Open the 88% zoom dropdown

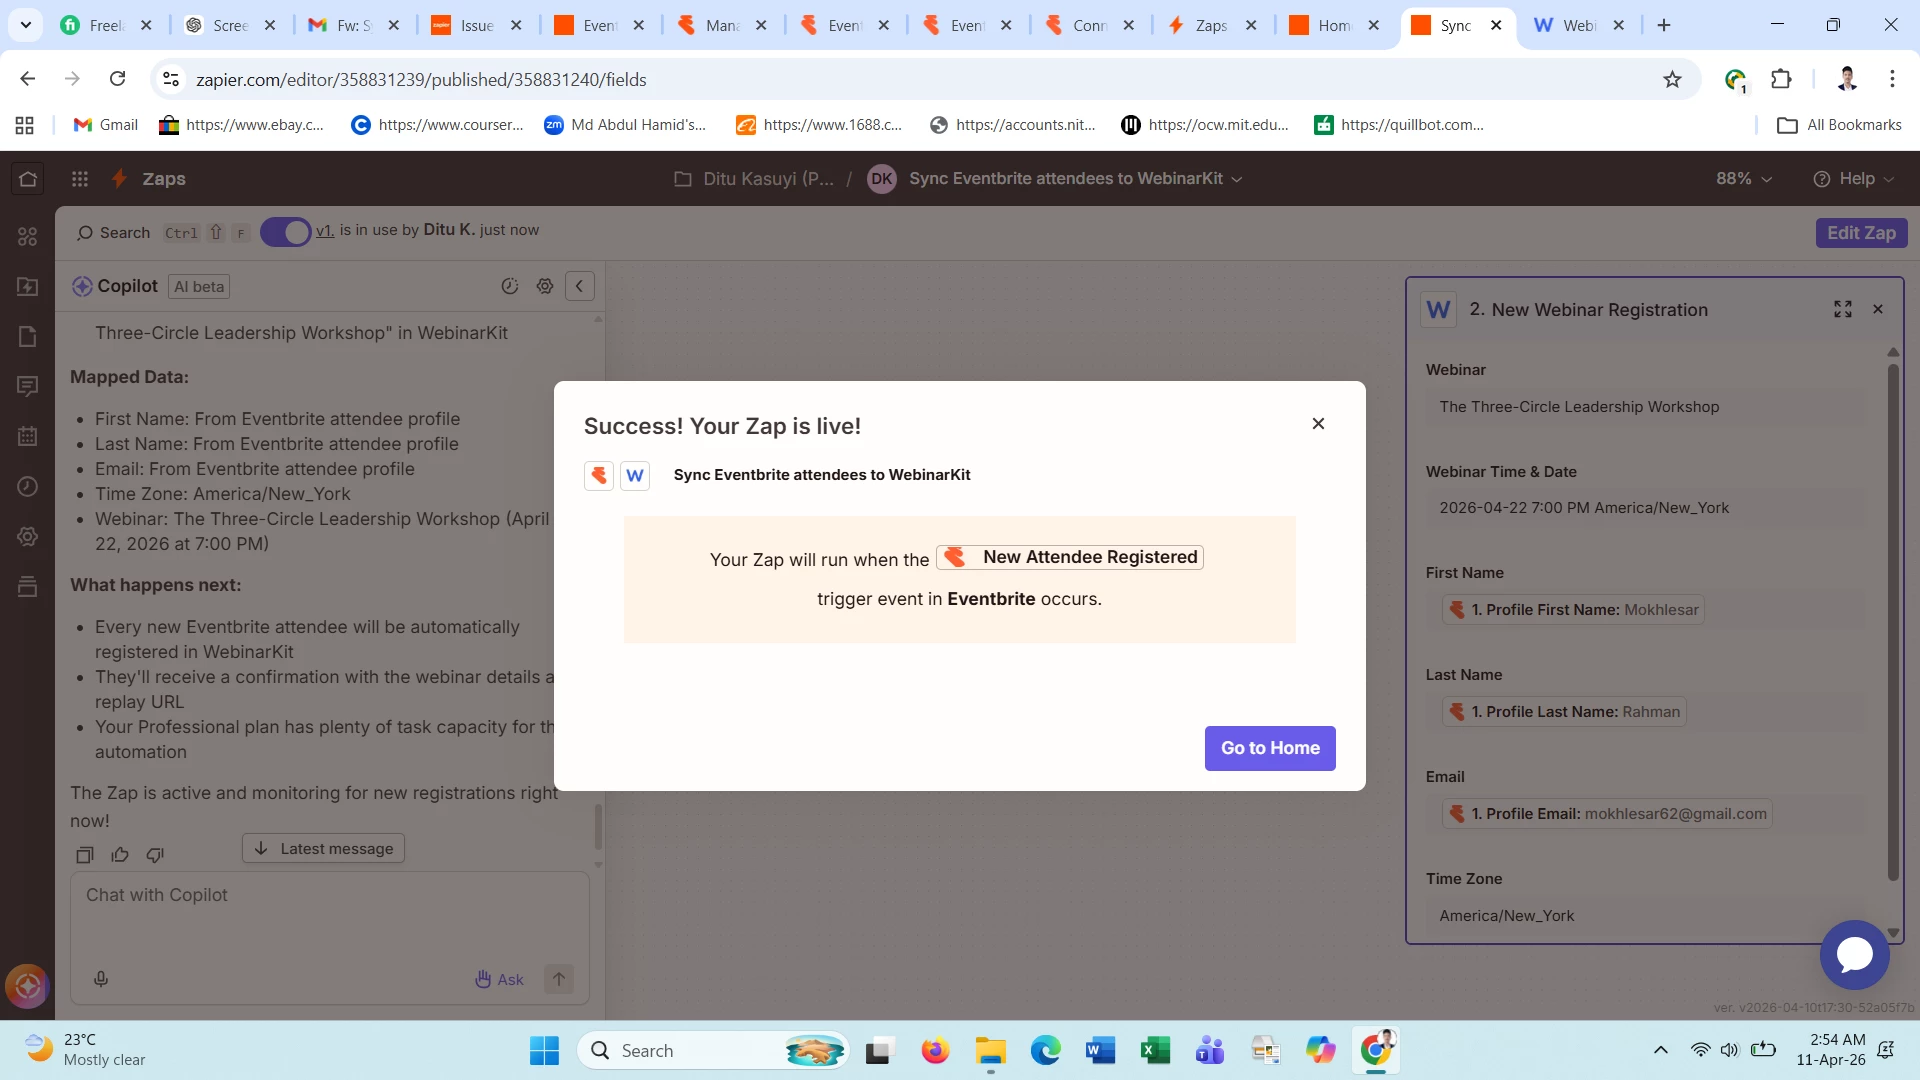coord(1743,179)
